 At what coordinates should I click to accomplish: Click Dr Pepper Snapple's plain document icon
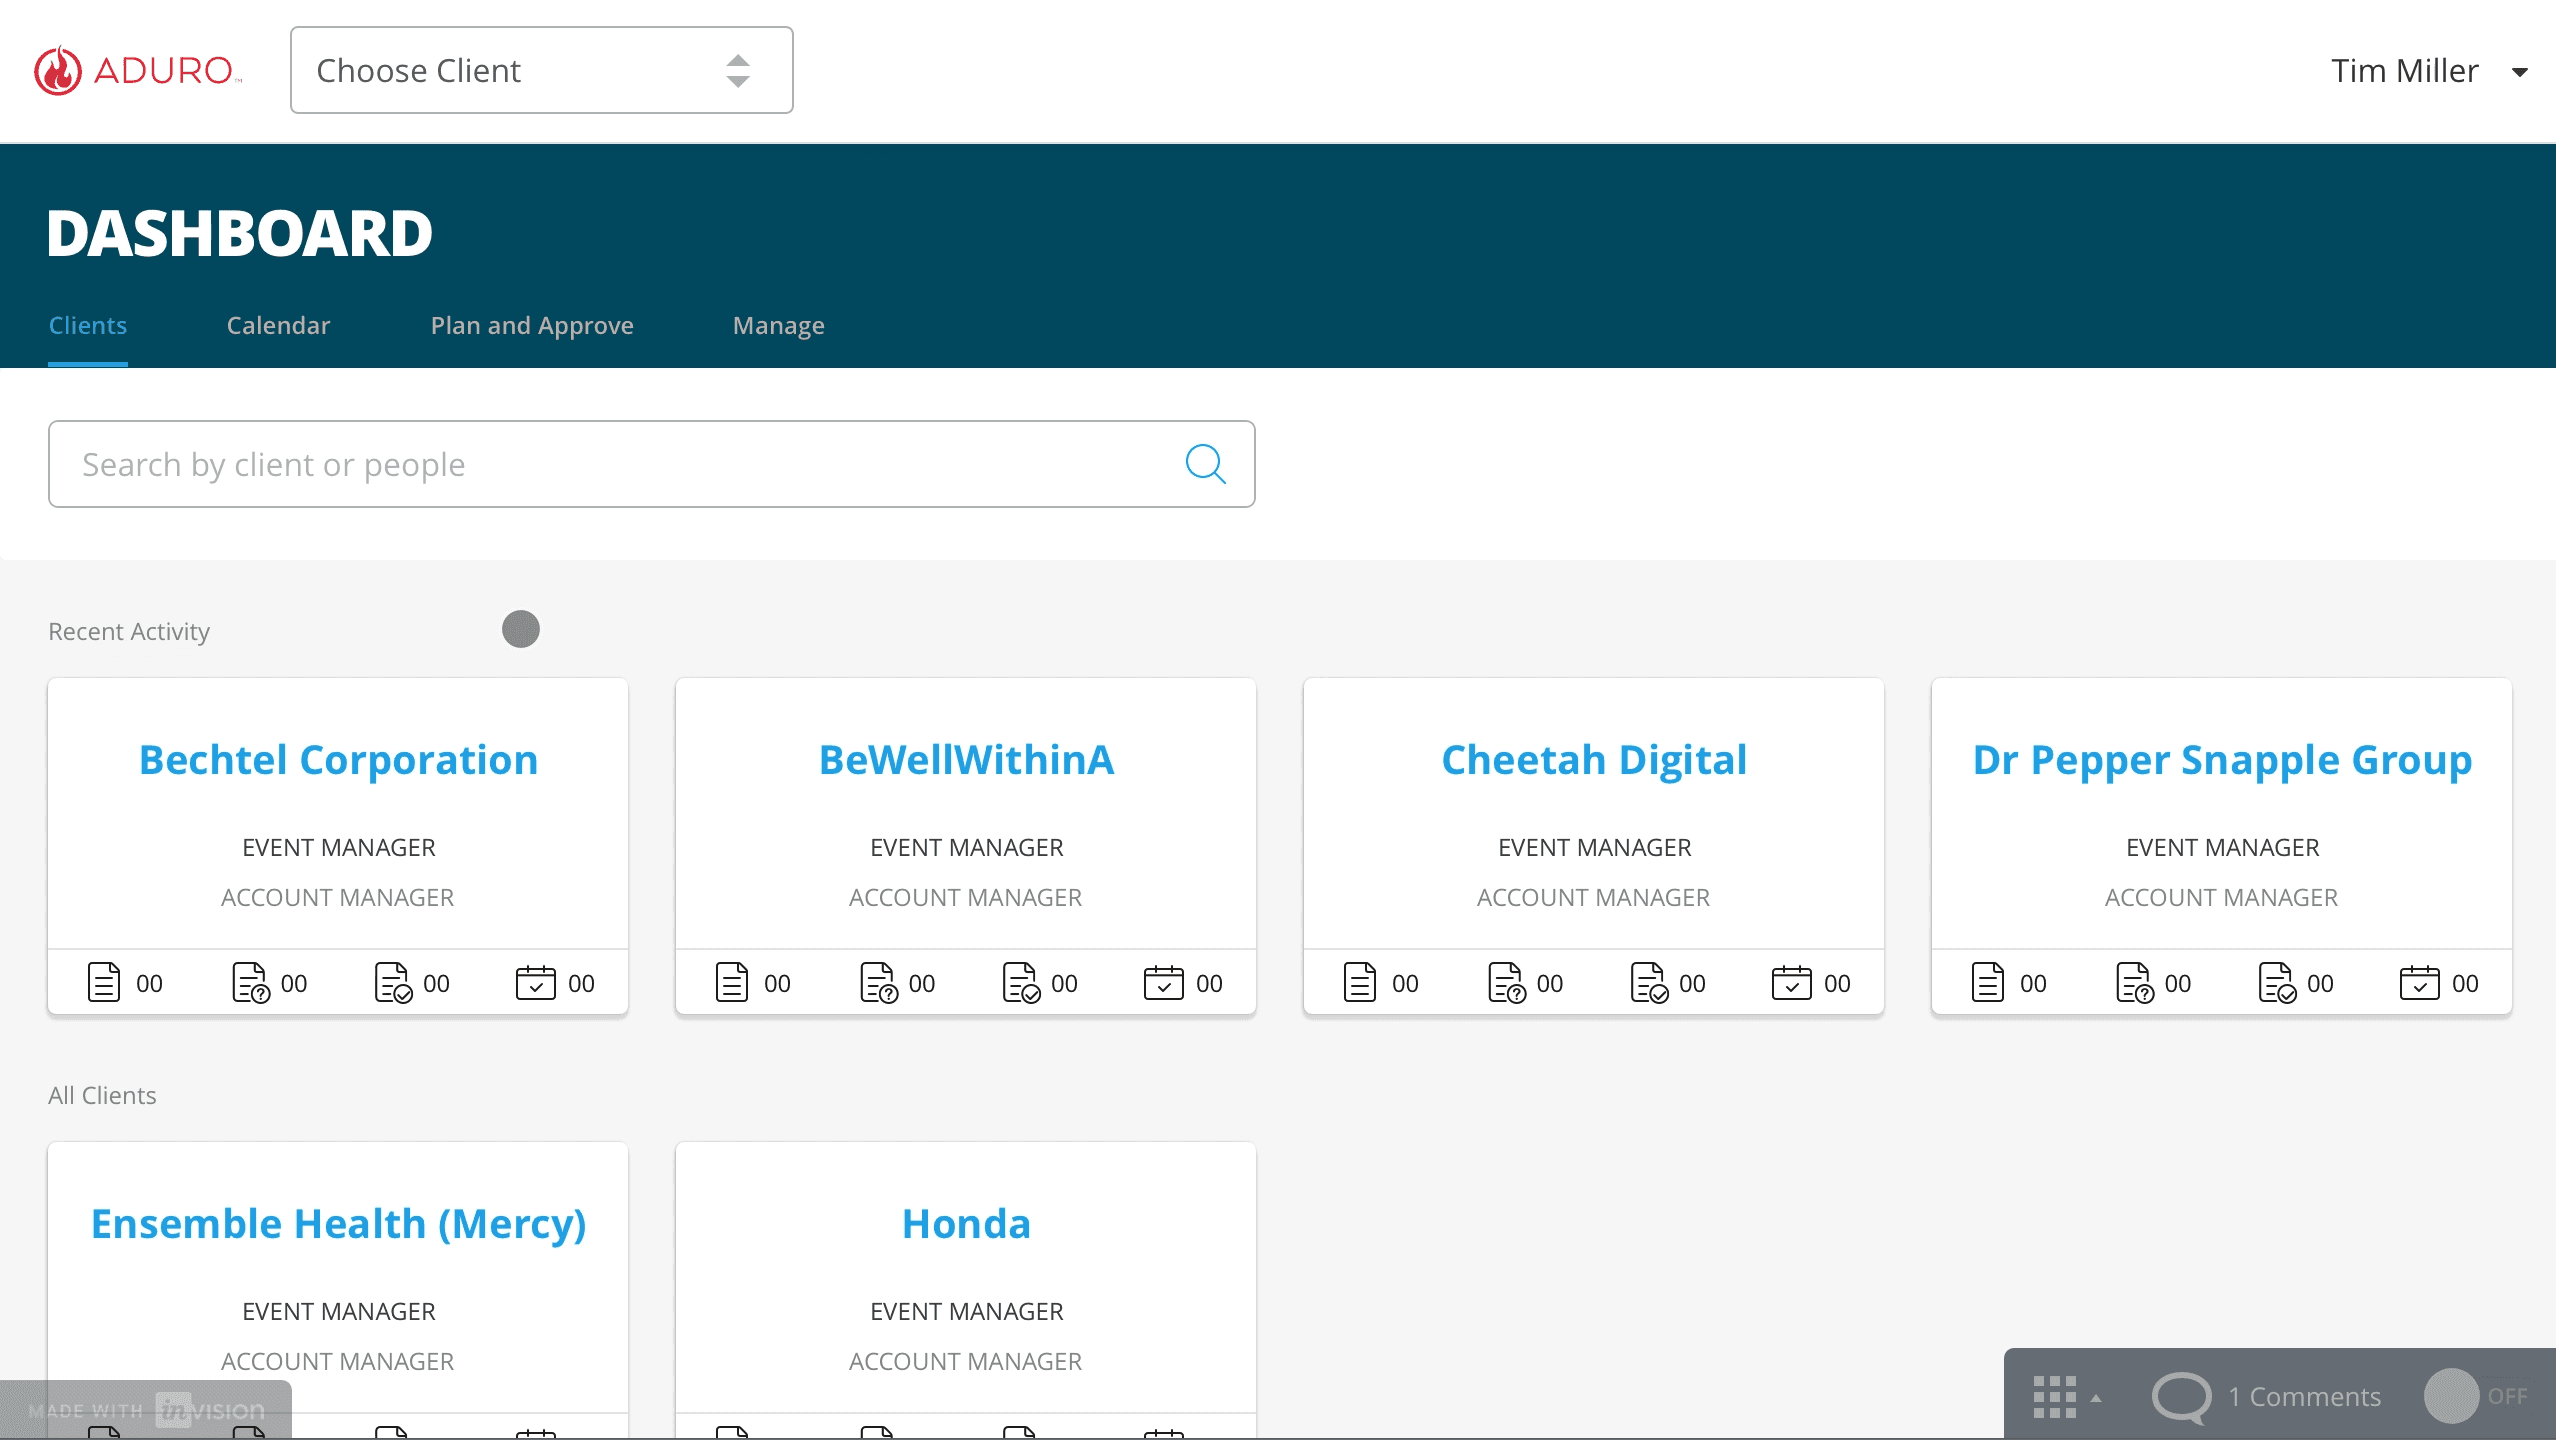point(1987,982)
